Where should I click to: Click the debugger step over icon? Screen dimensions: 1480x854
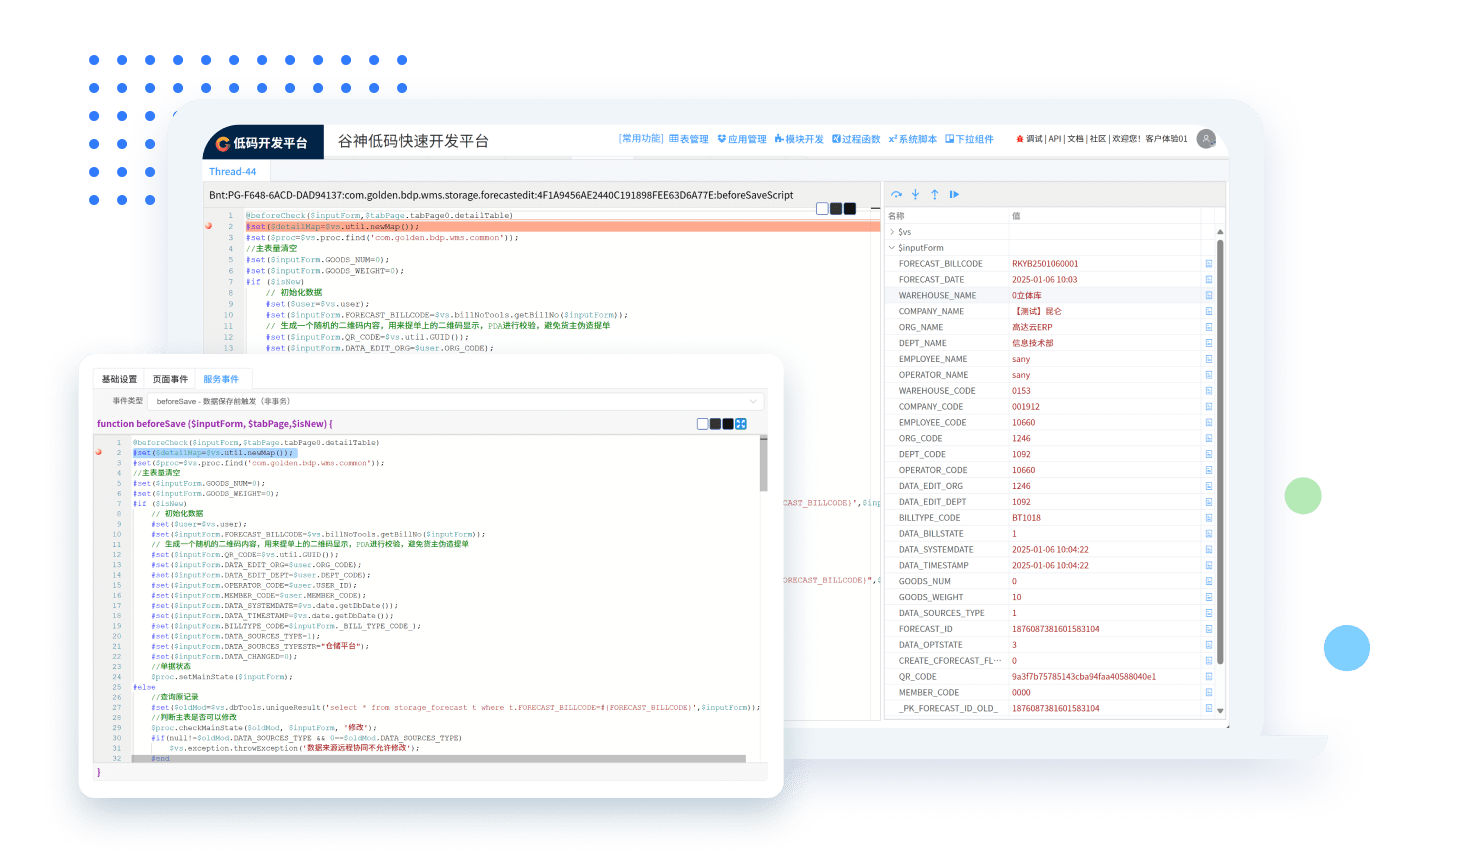pyautogui.click(x=896, y=195)
